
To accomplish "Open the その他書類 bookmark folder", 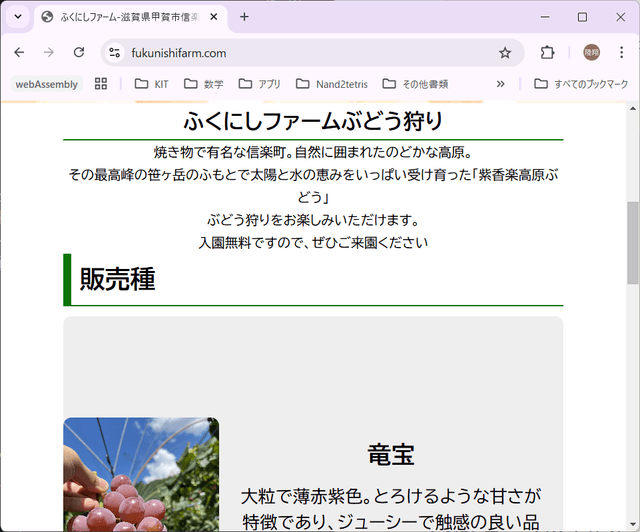I will pos(416,84).
